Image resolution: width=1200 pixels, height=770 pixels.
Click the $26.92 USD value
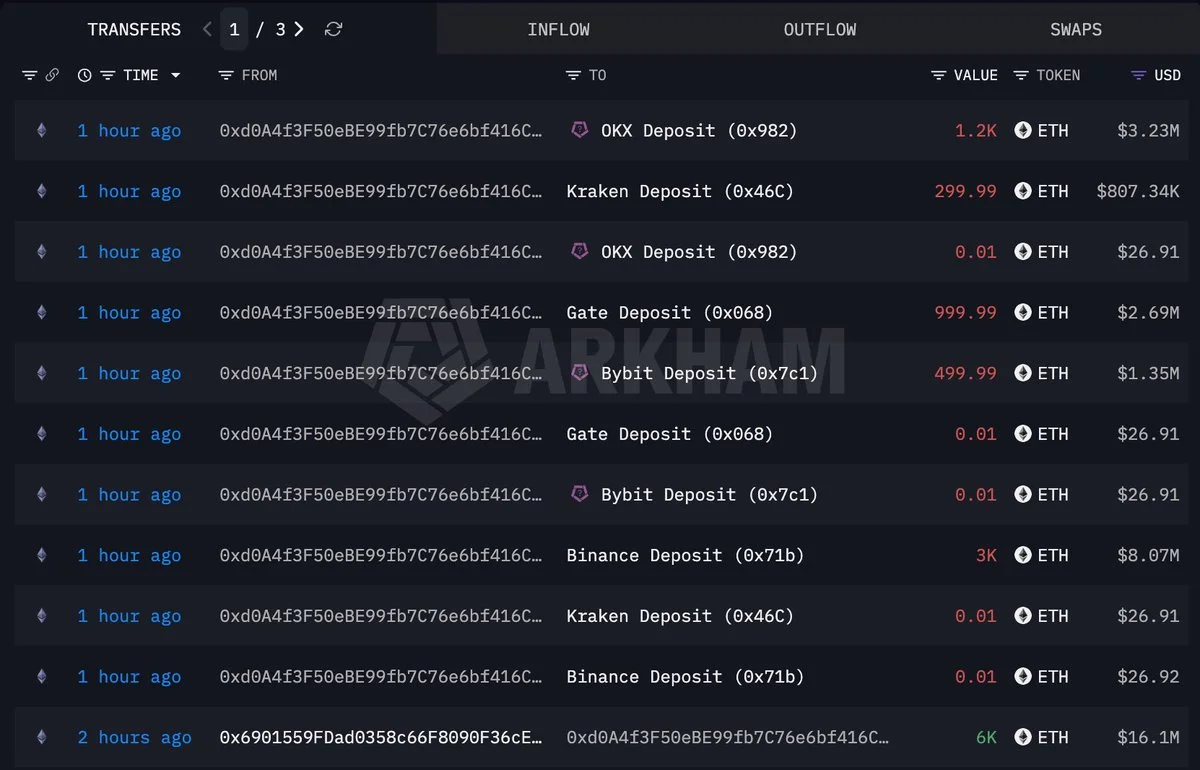pos(1149,677)
